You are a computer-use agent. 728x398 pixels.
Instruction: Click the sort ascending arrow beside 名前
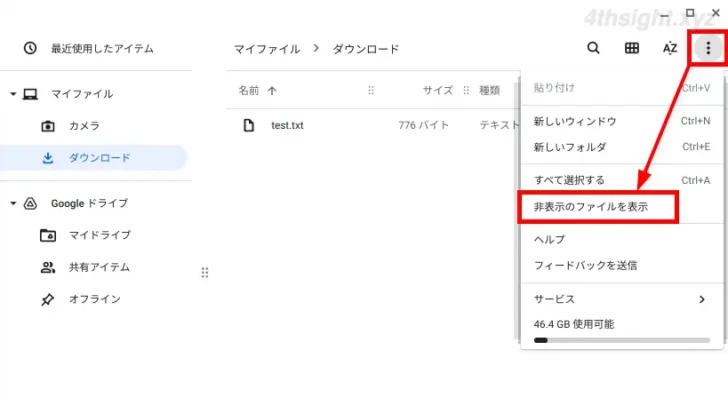tap(272, 91)
